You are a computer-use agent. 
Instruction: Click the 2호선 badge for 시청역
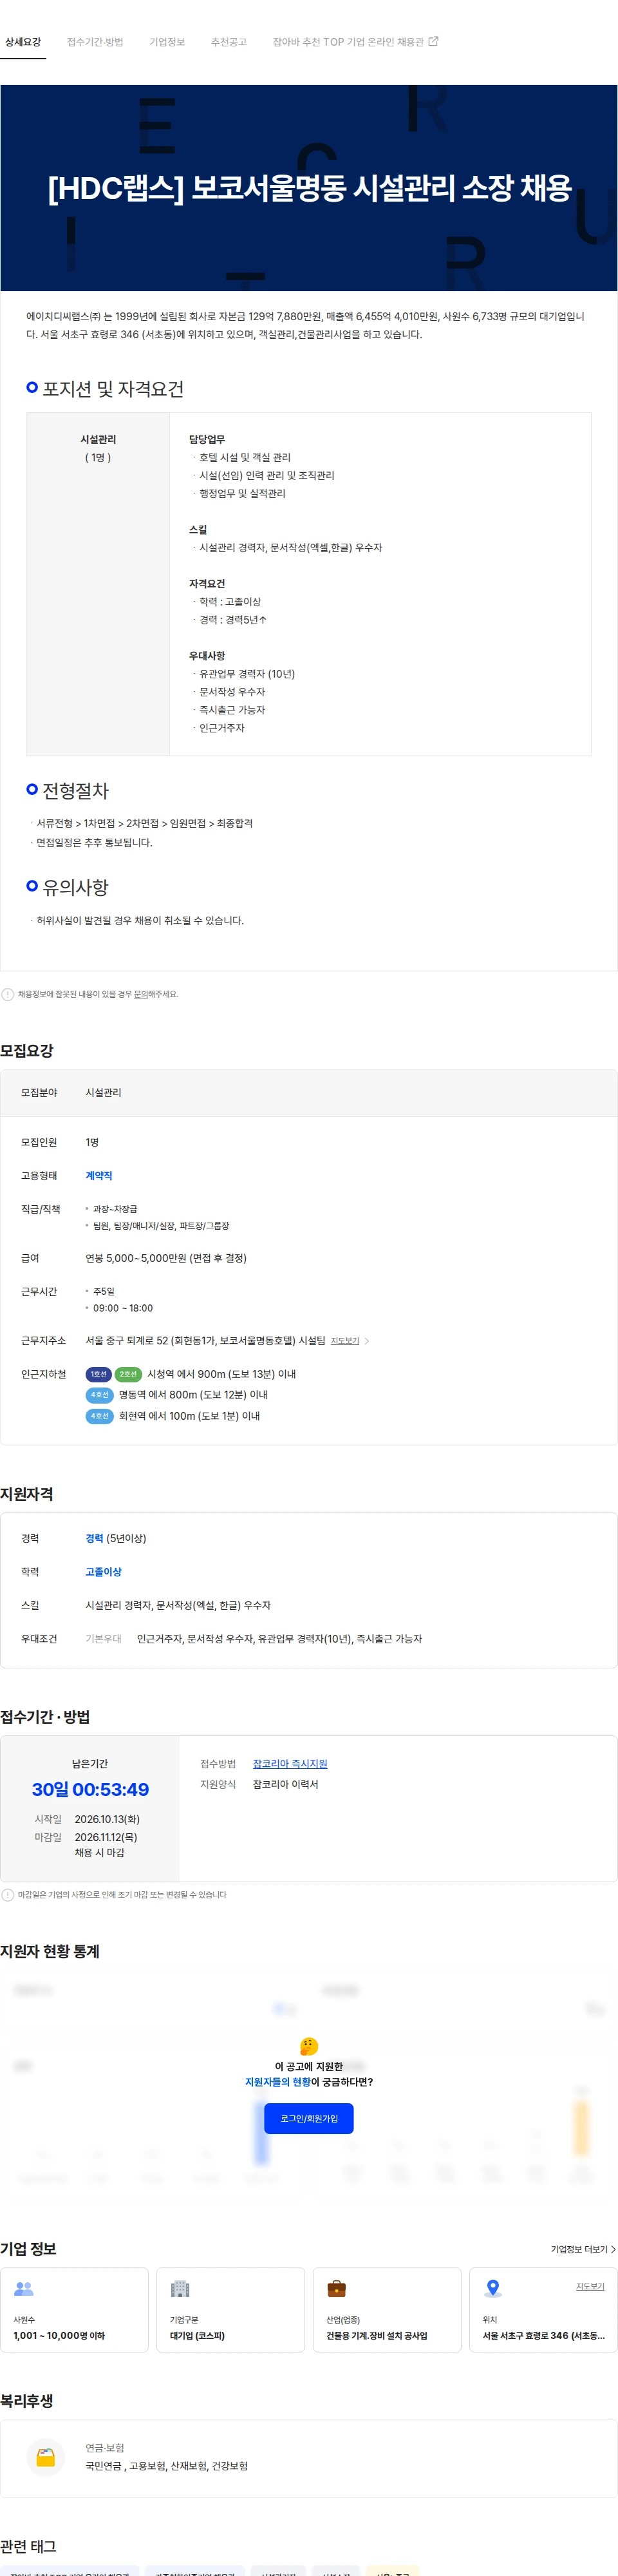(x=128, y=1374)
